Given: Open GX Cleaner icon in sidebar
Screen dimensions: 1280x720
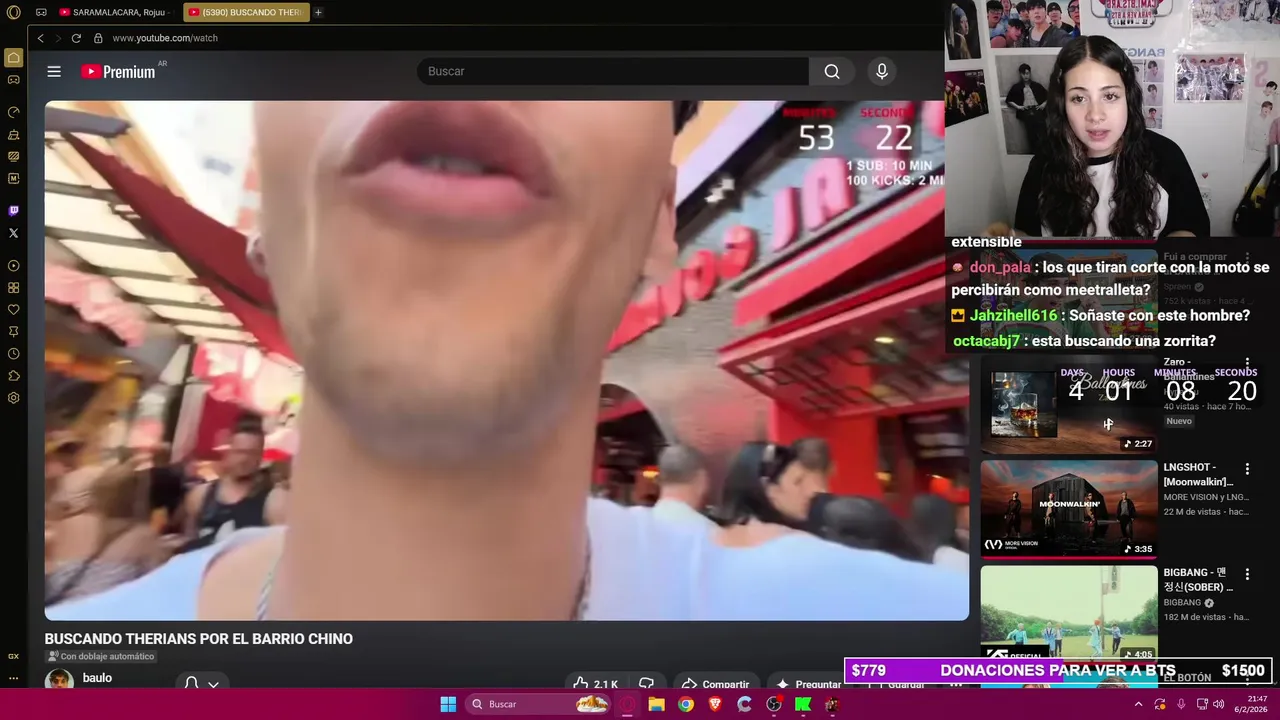Looking at the screenshot, I should [x=14, y=134].
